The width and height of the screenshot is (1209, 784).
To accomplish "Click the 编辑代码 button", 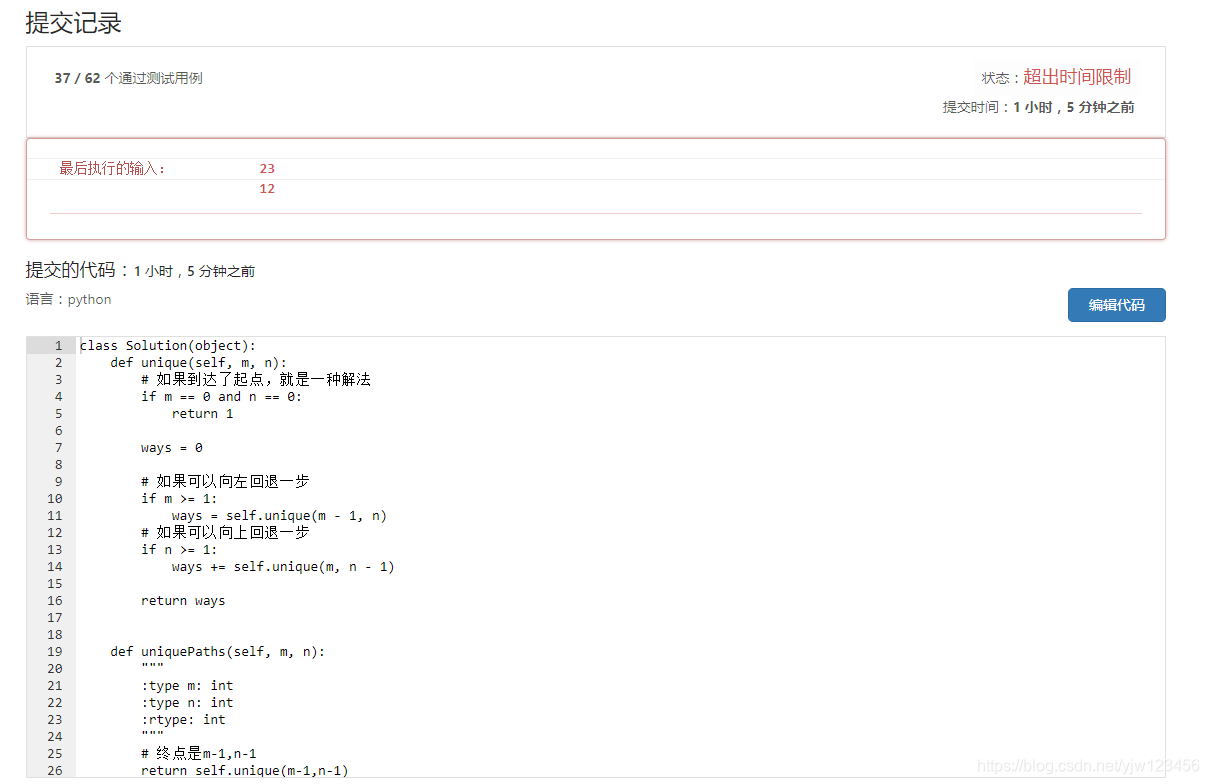I will click(x=1116, y=305).
